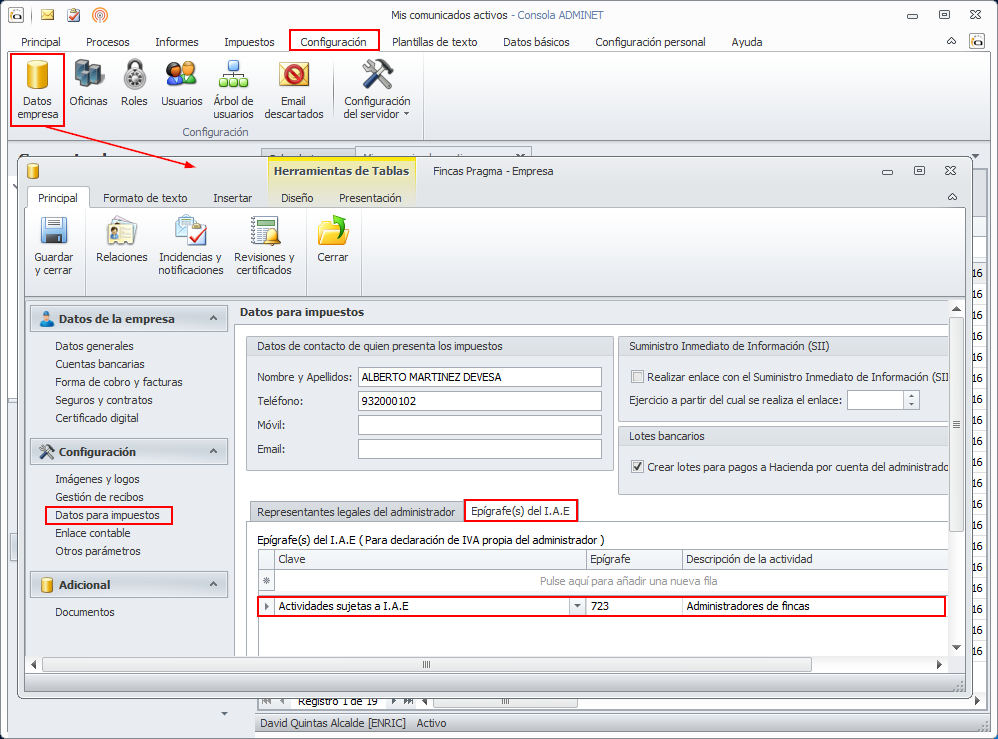Open the Procesos menu tab

[108, 42]
